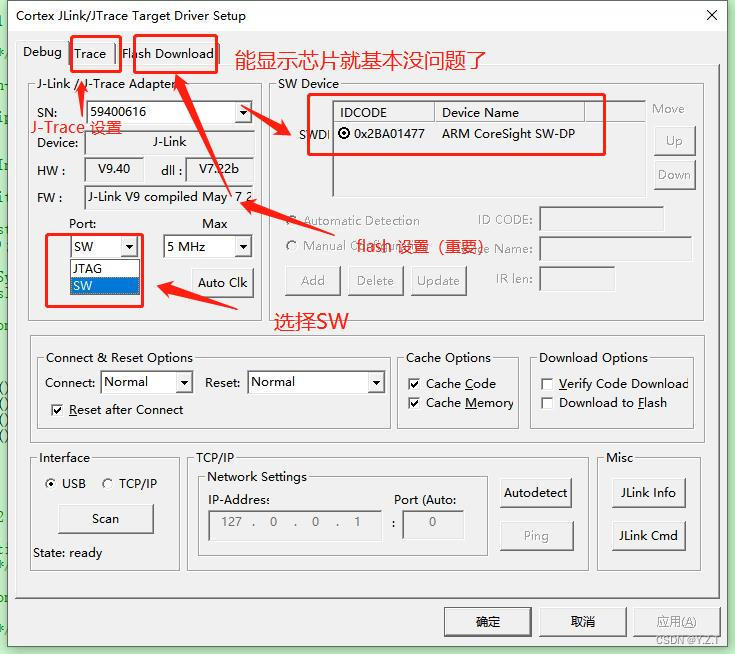Click the IDCODE column header
735x654 pixels.
pyautogui.click(x=384, y=113)
